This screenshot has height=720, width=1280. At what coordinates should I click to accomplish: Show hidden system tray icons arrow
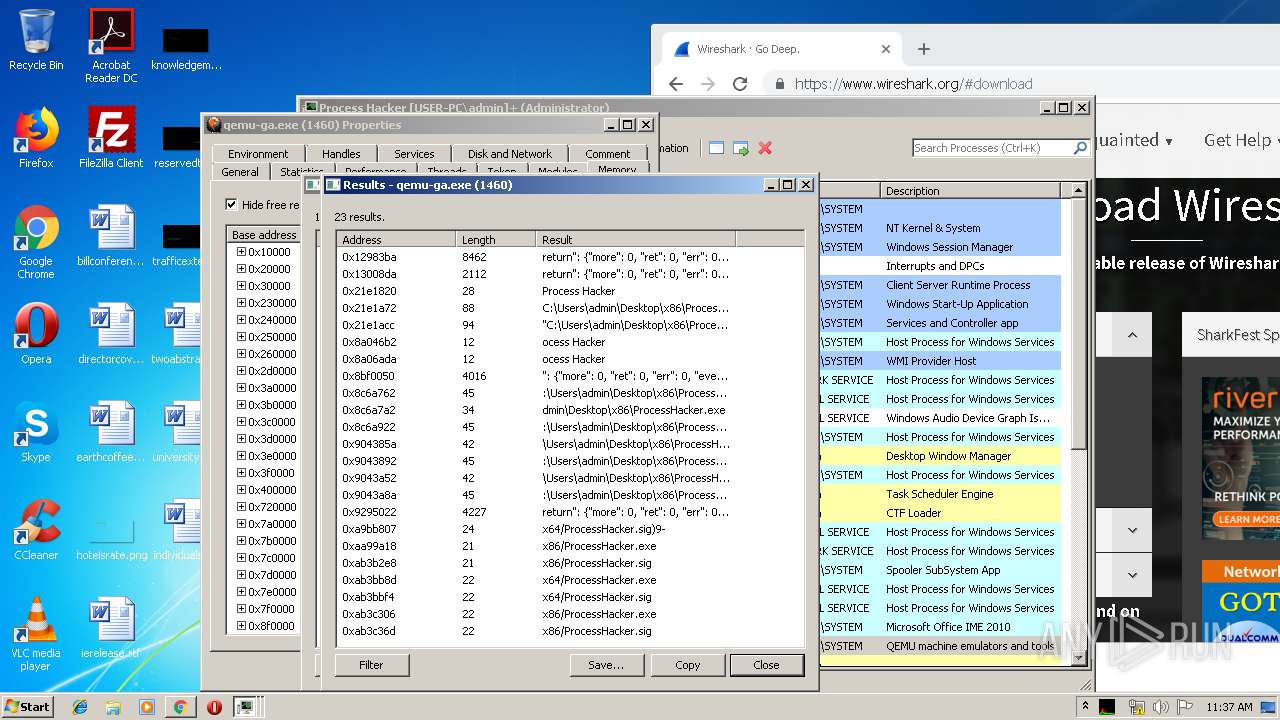coord(1085,707)
